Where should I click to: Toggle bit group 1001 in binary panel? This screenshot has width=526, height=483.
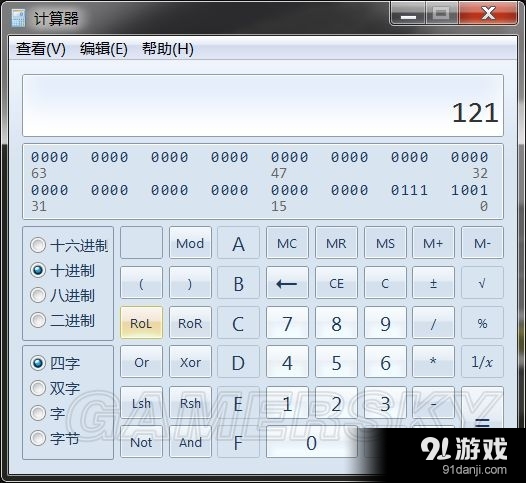469,190
